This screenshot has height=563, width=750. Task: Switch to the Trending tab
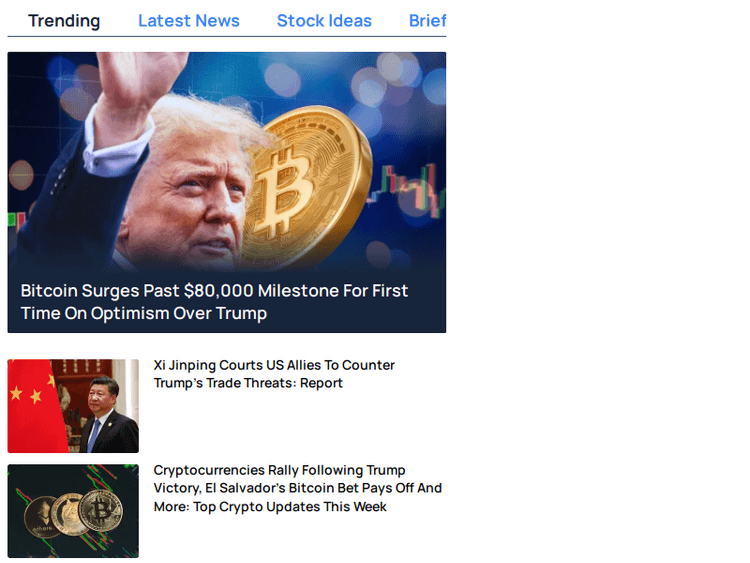point(64,21)
